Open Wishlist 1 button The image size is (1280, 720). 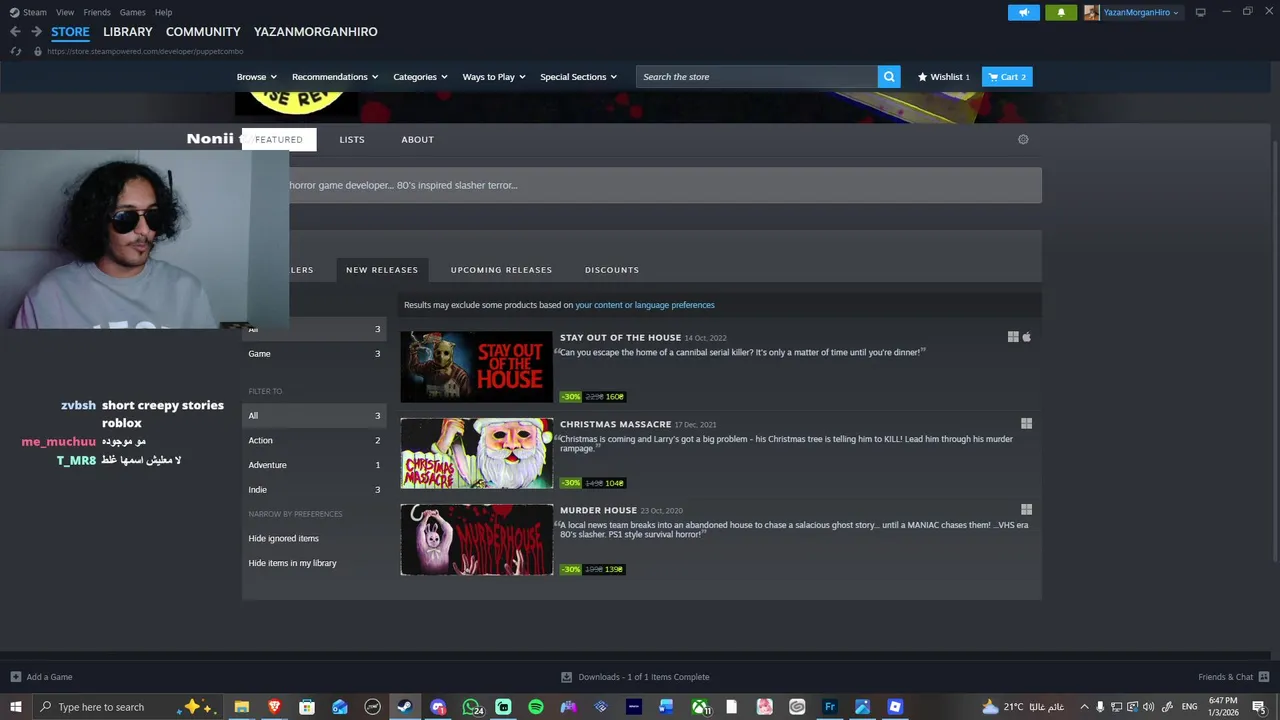[x=944, y=77]
